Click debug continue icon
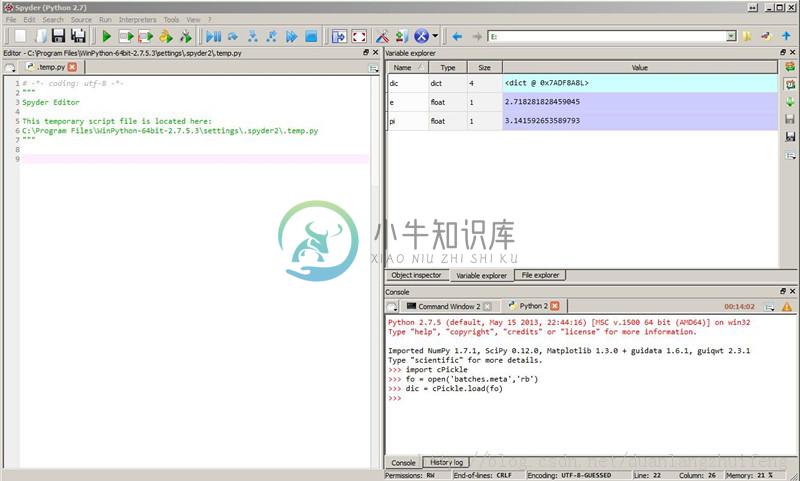 (x=291, y=36)
